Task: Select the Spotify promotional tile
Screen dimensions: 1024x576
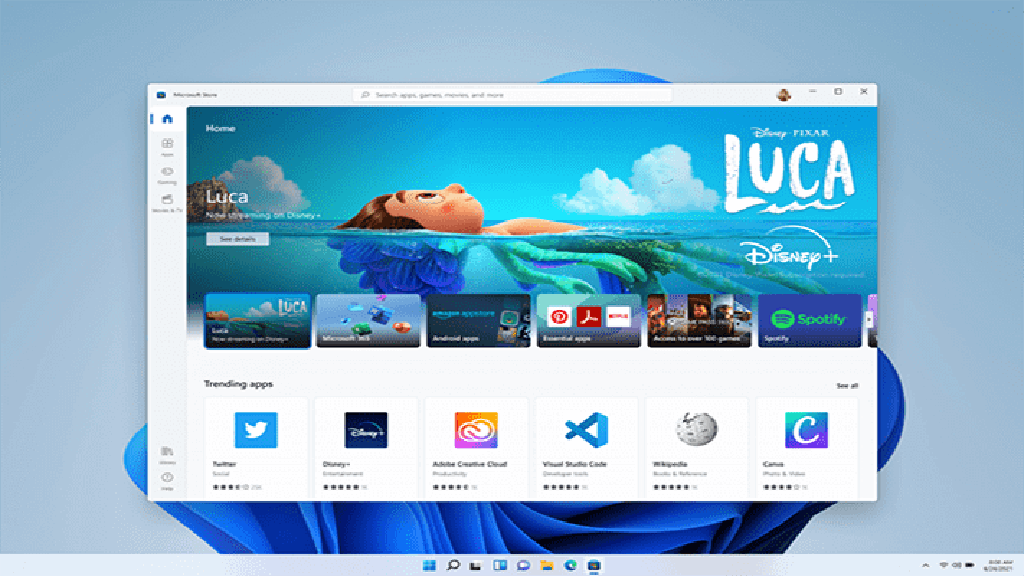Action: pyautogui.click(x=810, y=321)
